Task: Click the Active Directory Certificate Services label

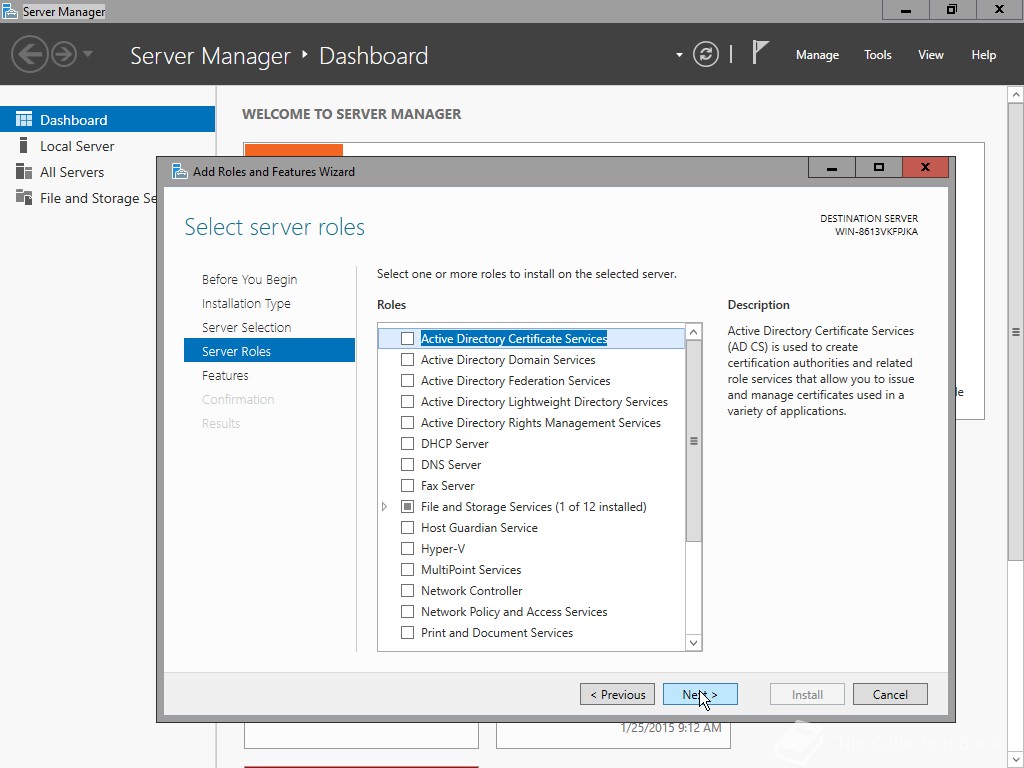Action: point(514,338)
